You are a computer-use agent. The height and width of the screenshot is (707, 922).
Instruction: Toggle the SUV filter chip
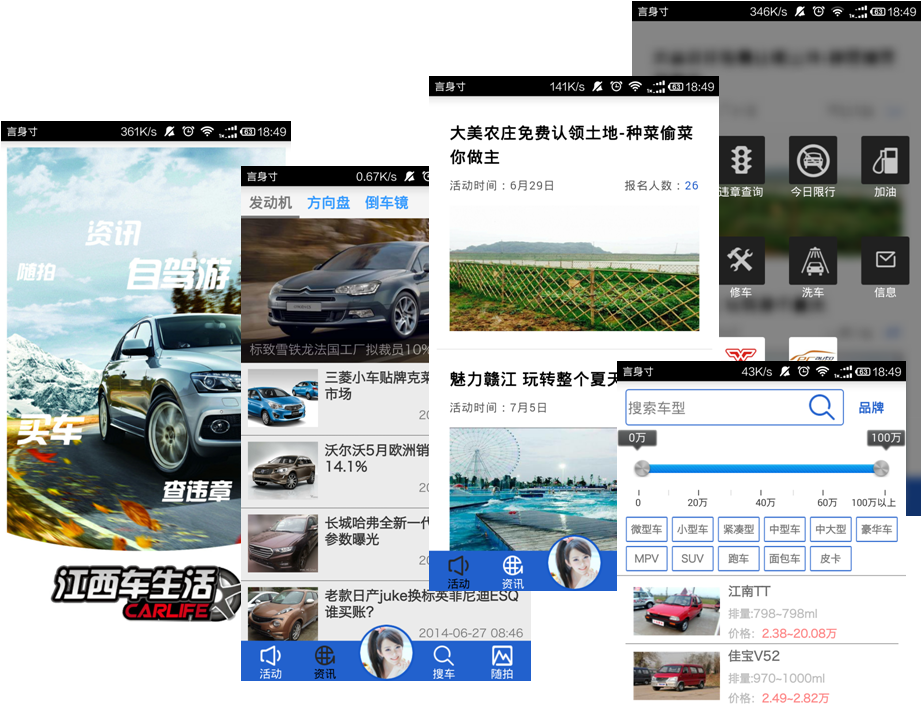click(x=692, y=559)
